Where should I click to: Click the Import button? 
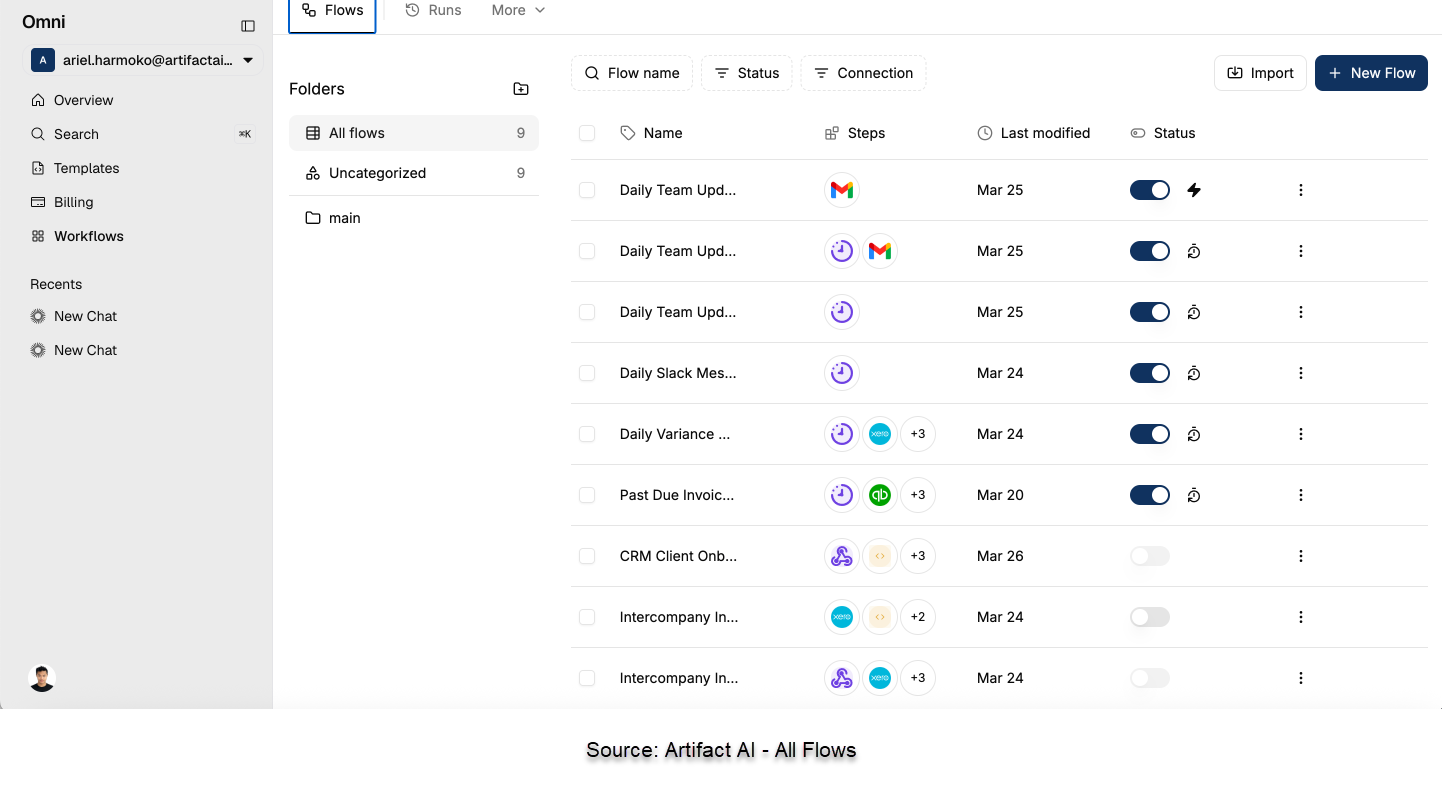click(1260, 72)
